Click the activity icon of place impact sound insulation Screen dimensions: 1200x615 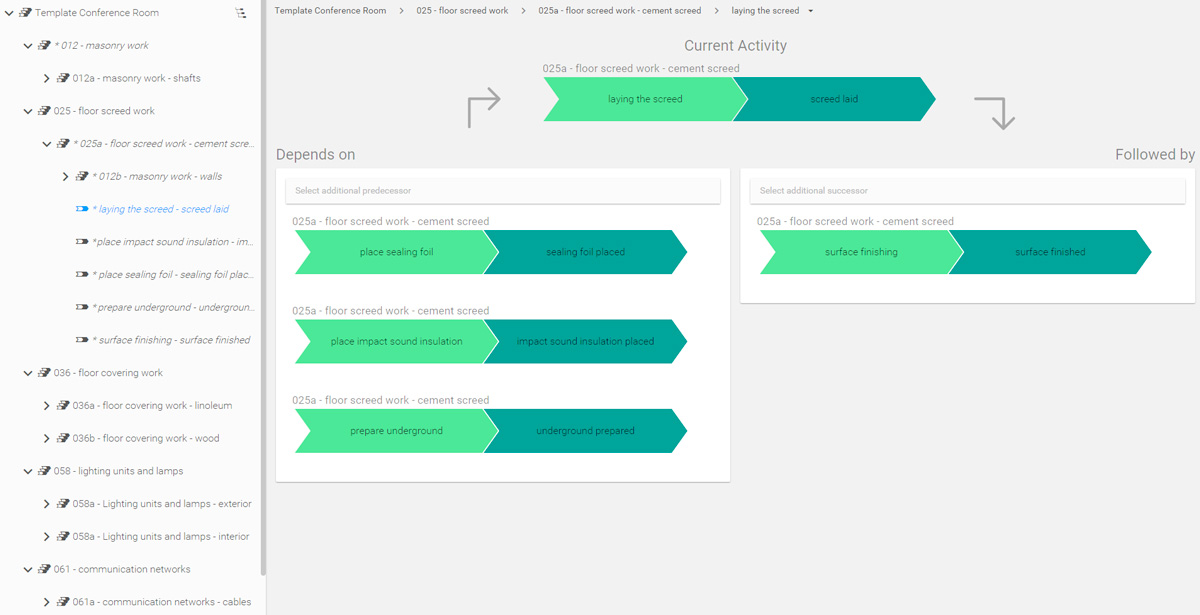(82, 242)
